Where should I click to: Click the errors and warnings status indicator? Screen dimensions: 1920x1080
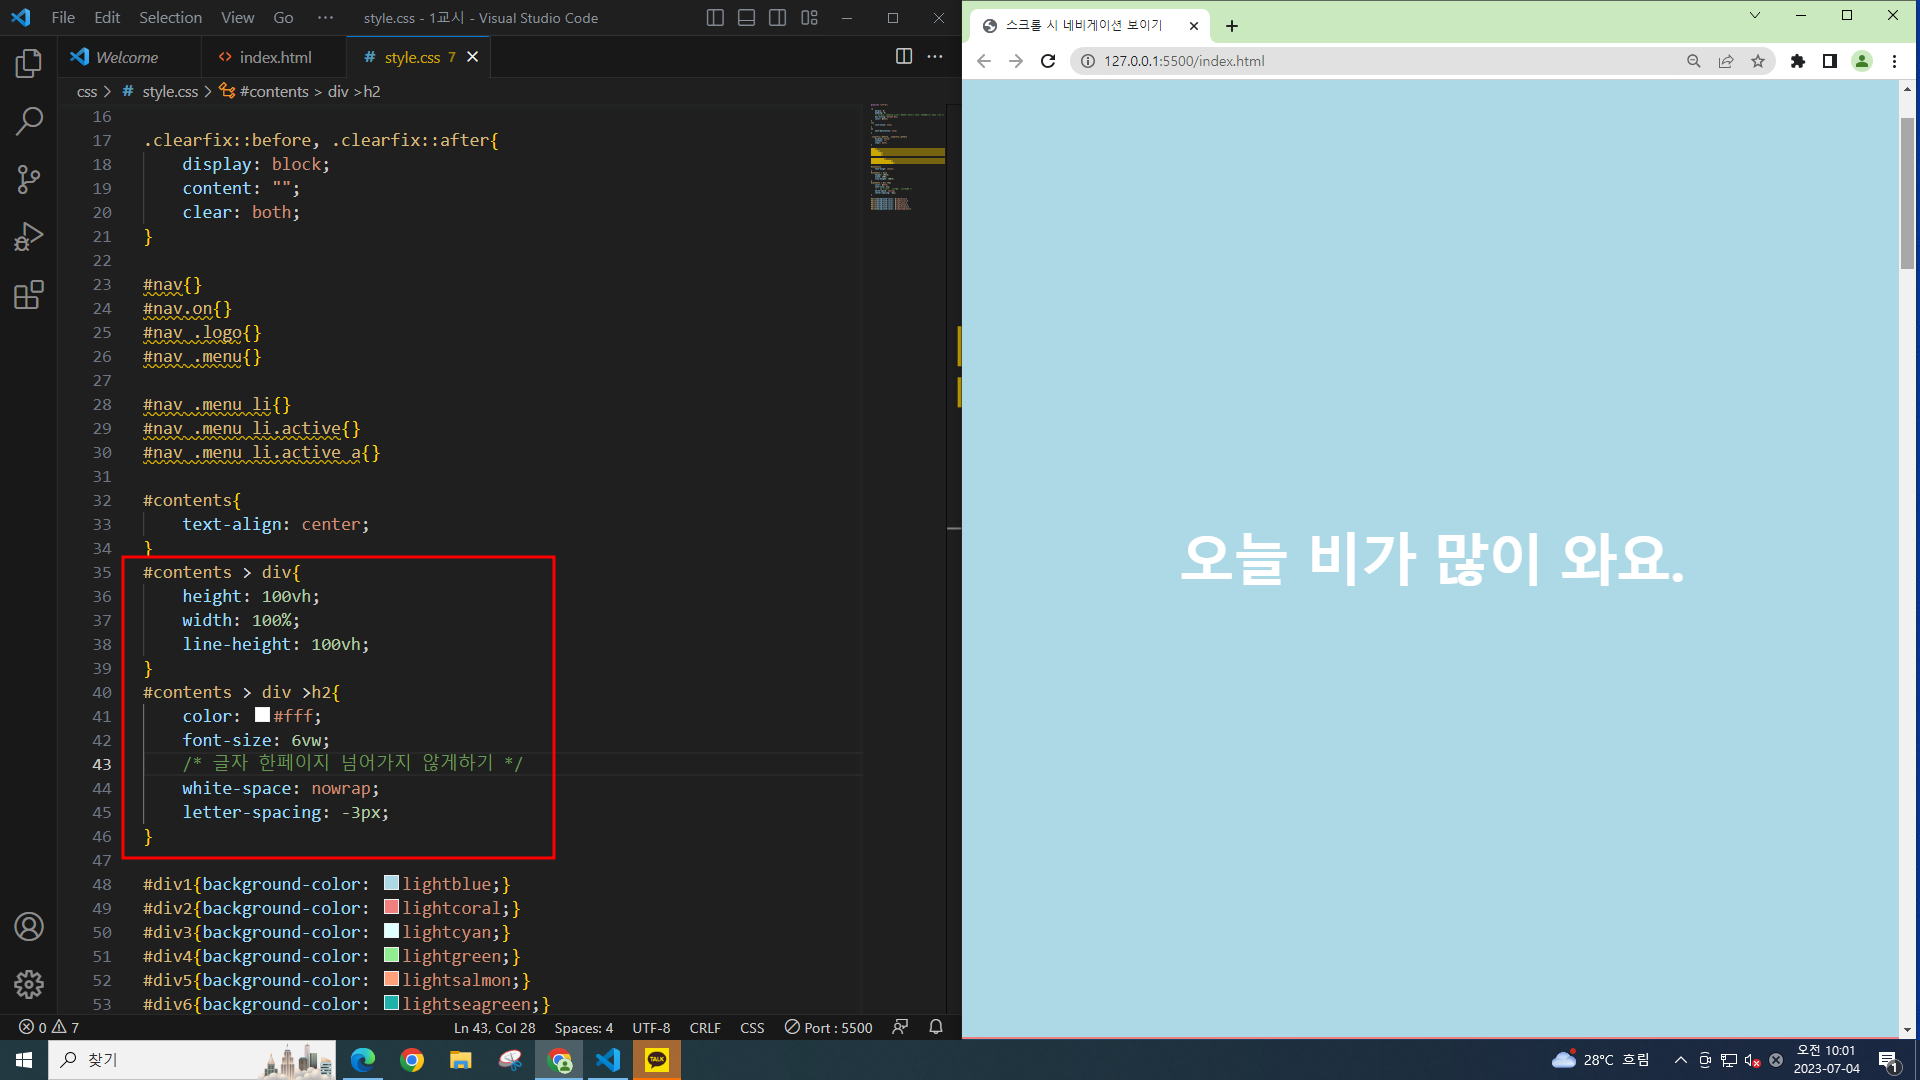click(x=48, y=1027)
